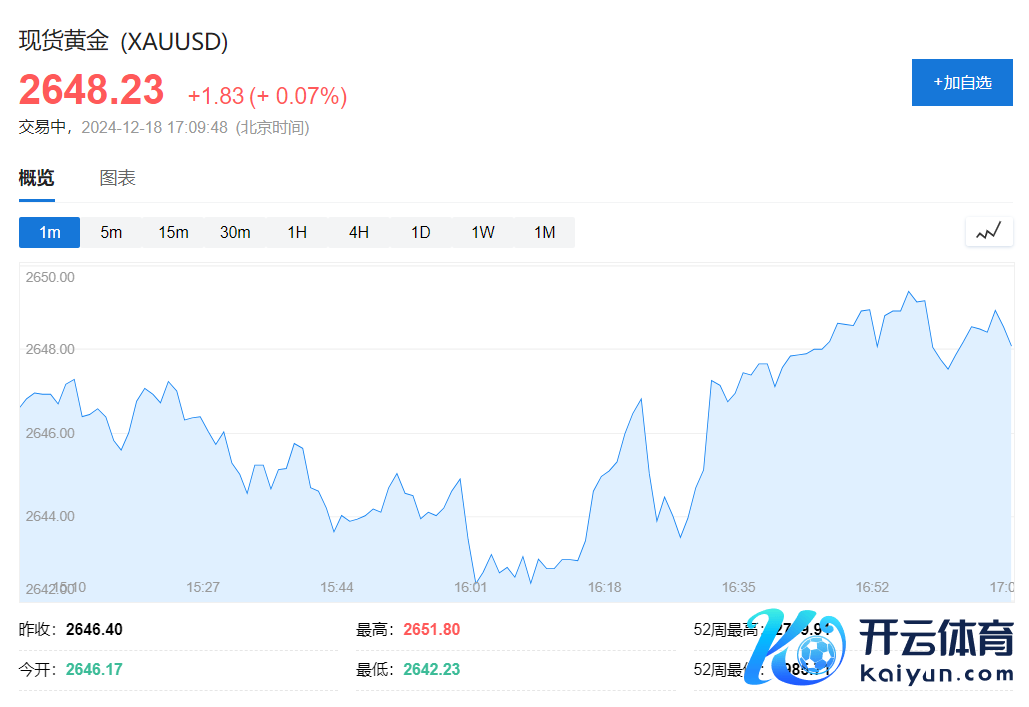Select the 1H hourly timeframe

pyautogui.click(x=297, y=232)
